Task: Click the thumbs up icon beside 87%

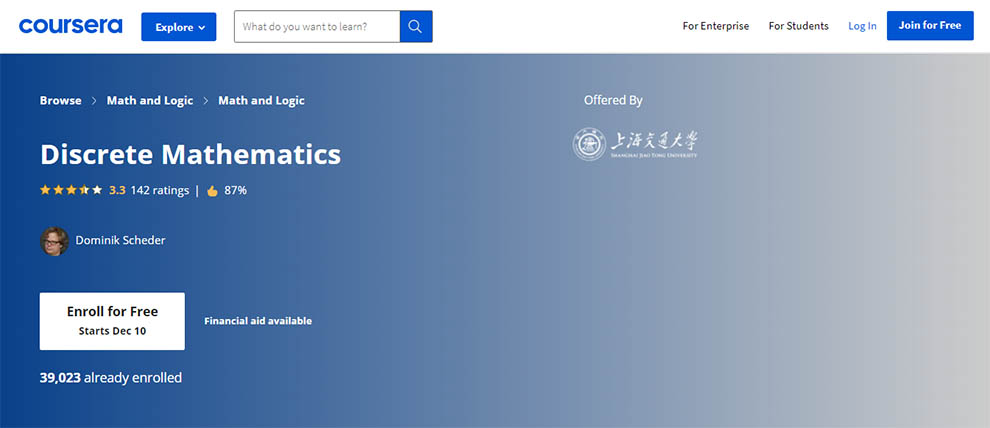Action: (x=212, y=190)
